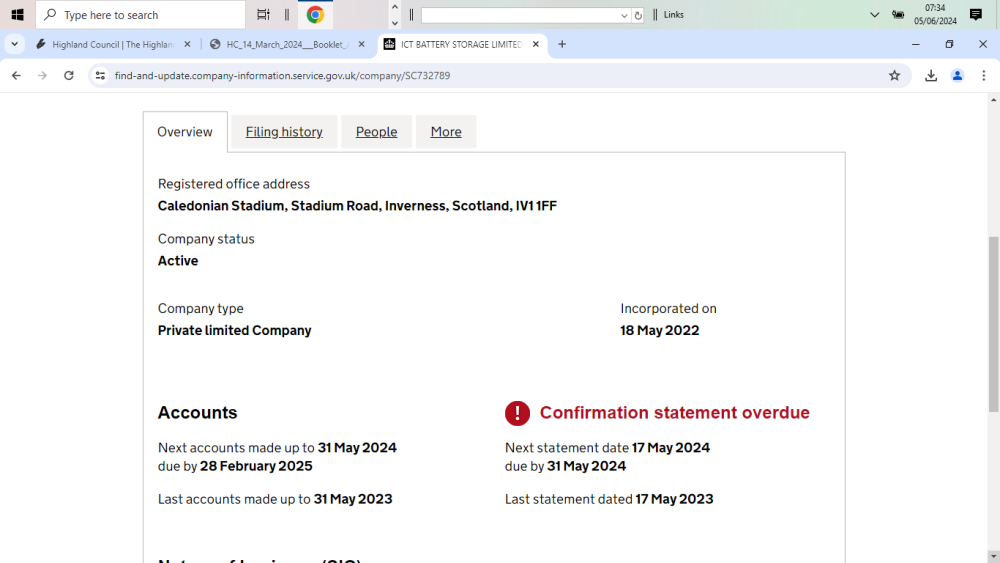
Task: Open Chrome tab search dropdown
Action: click(14, 45)
